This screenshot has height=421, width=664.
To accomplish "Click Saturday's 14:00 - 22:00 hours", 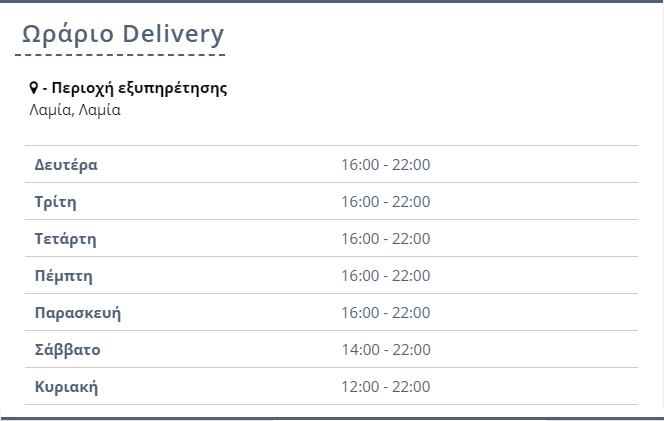I will tap(386, 349).
